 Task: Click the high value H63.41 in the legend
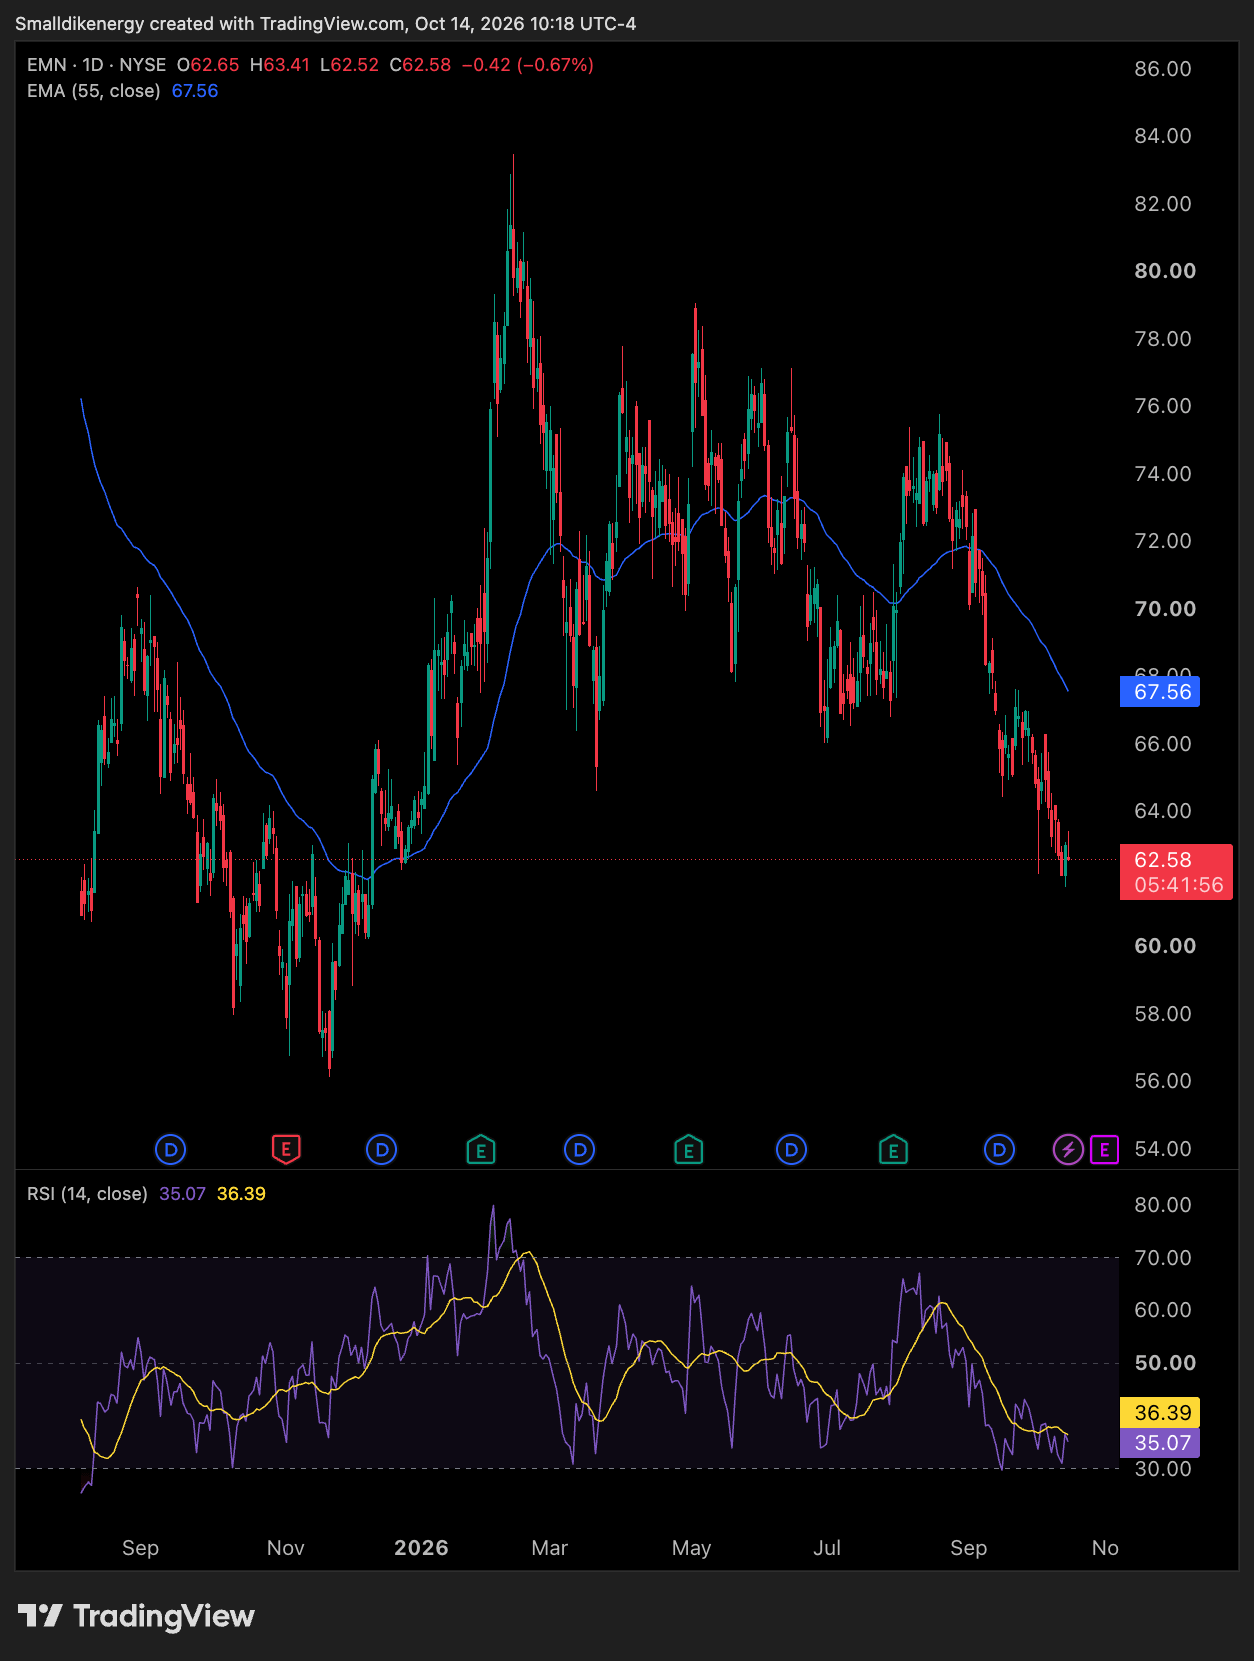pos(280,65)
